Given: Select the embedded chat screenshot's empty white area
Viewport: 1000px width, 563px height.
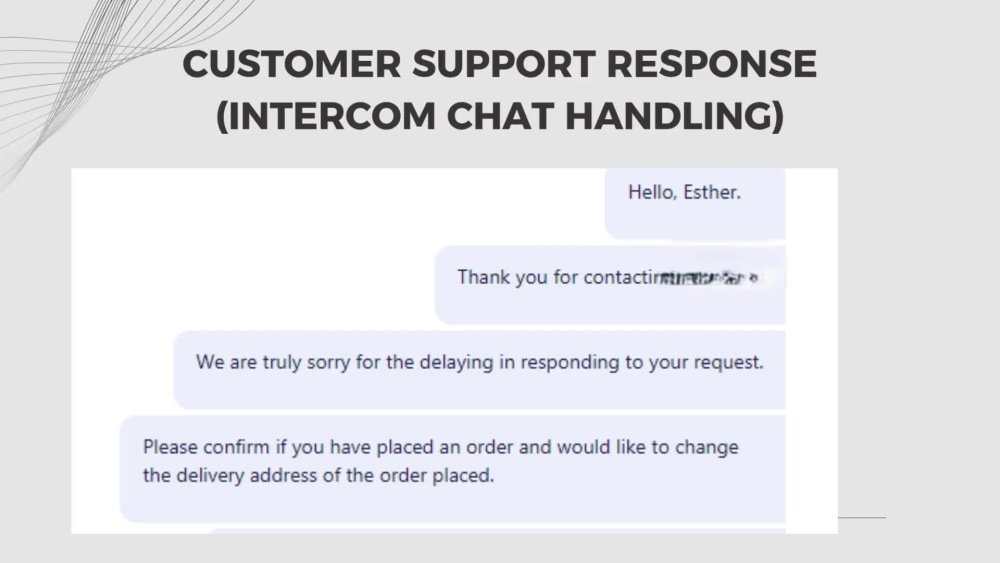Looking at the screenshot, I should 255,249.
